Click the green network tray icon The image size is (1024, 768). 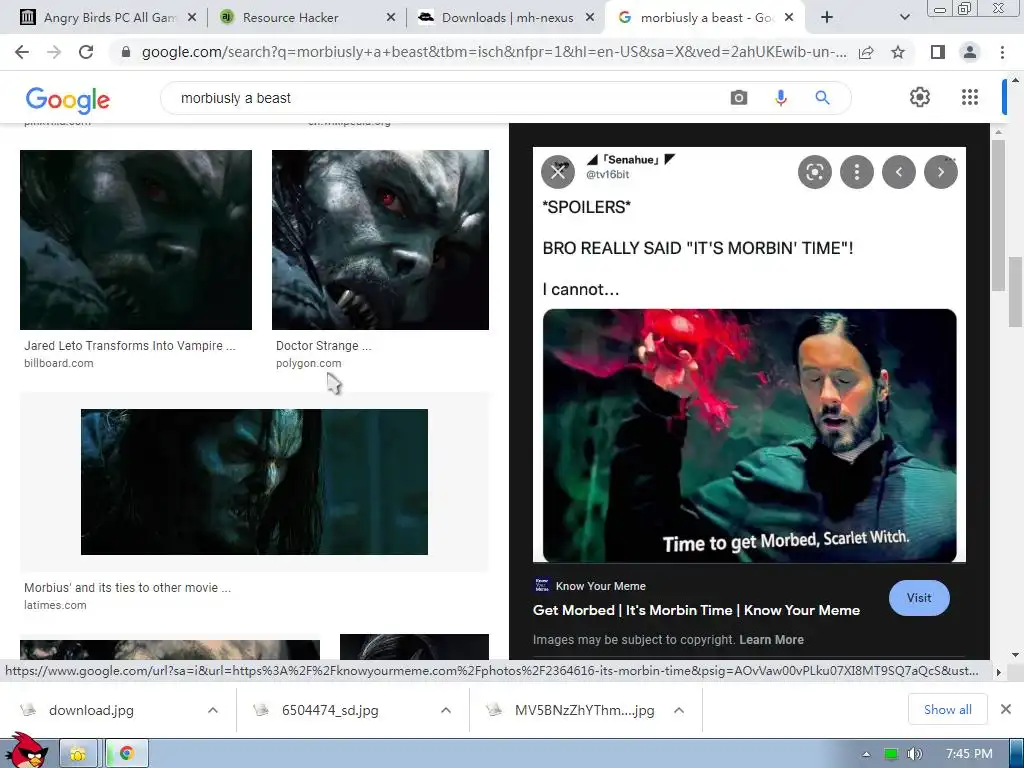[891, 754]
